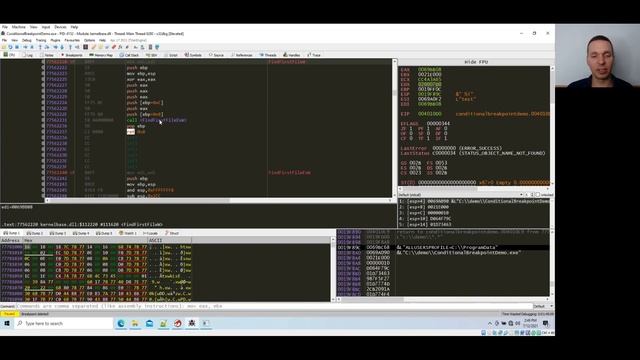Viewport: 640px width, 360px height.
Task: Switch to the Log tab
Action: point(28,55)
